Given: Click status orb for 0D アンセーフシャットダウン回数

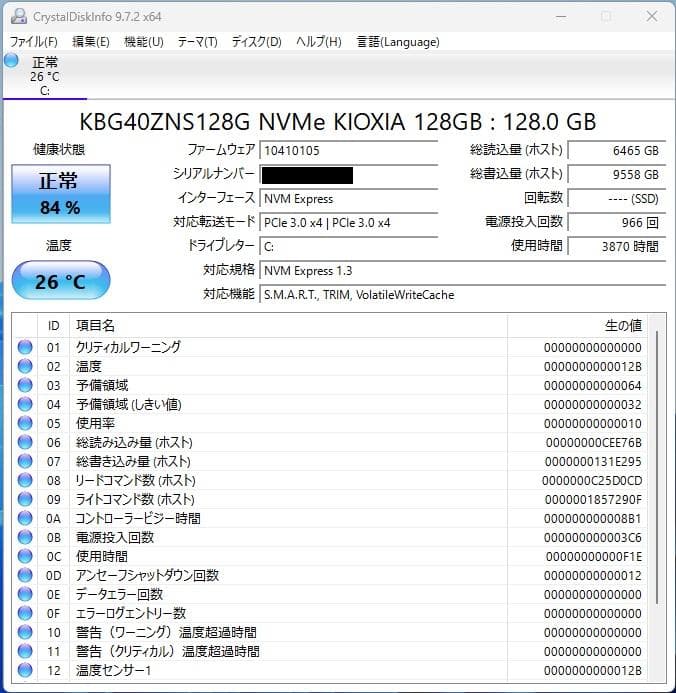Looking at the screenshot, I should point(25,575).
